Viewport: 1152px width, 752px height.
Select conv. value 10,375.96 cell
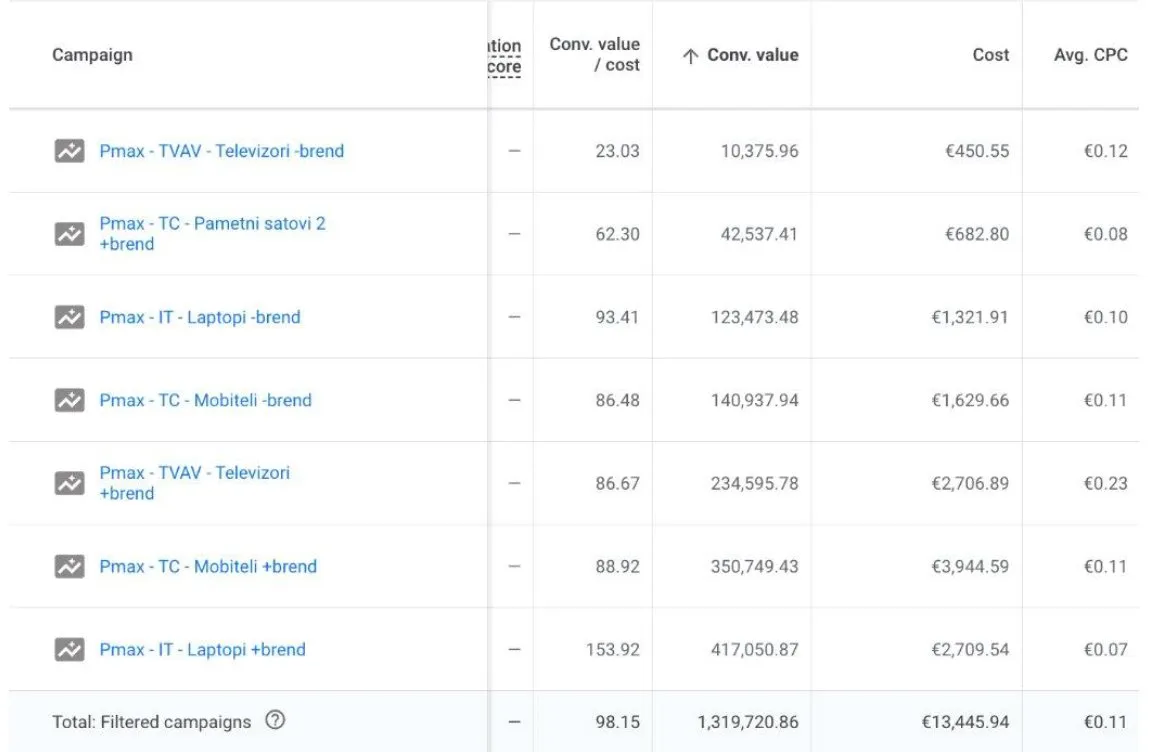(x=759, y=151)
